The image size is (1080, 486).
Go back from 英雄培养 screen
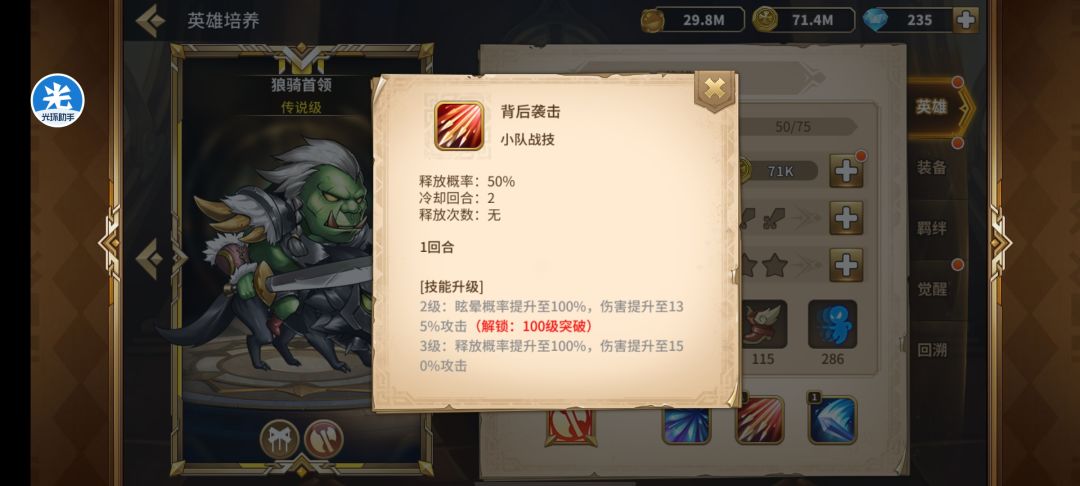(150, 21)
